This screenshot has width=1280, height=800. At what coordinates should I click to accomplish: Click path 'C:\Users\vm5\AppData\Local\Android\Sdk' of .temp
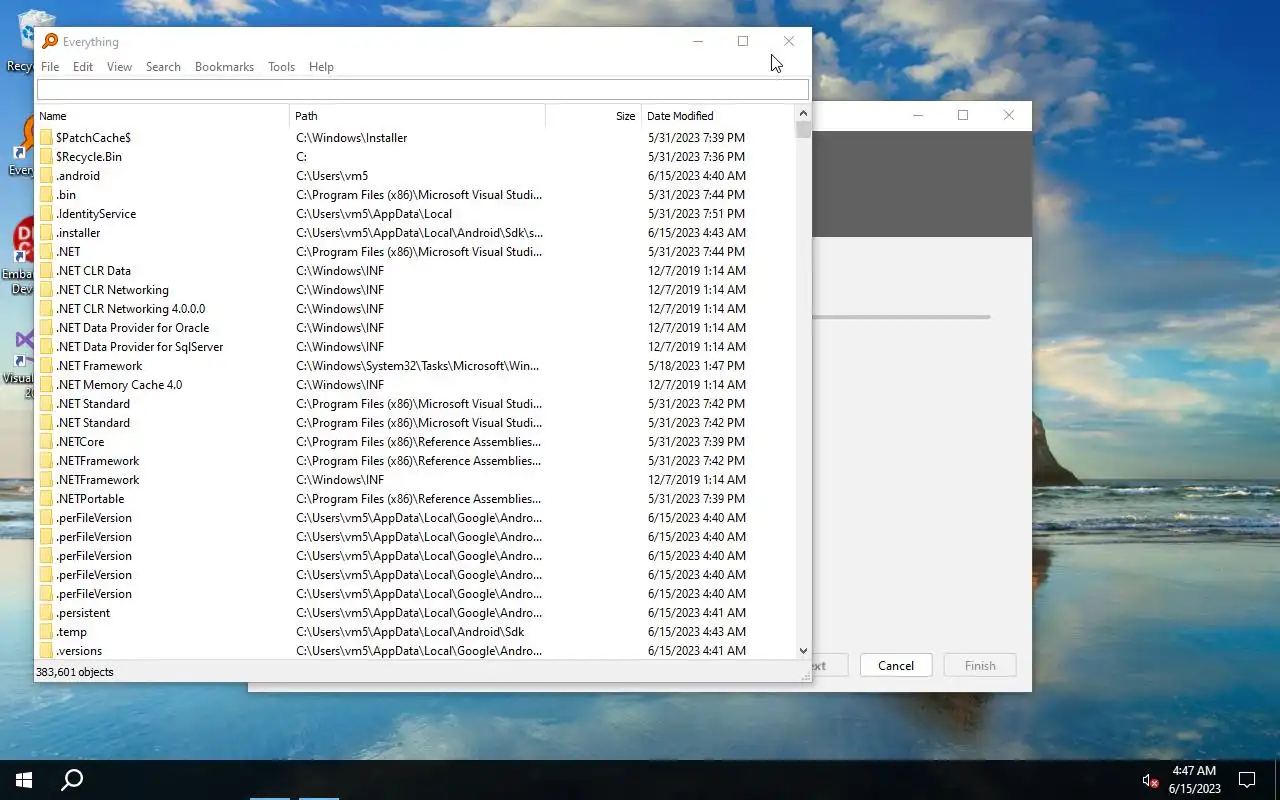click(410, 632)
